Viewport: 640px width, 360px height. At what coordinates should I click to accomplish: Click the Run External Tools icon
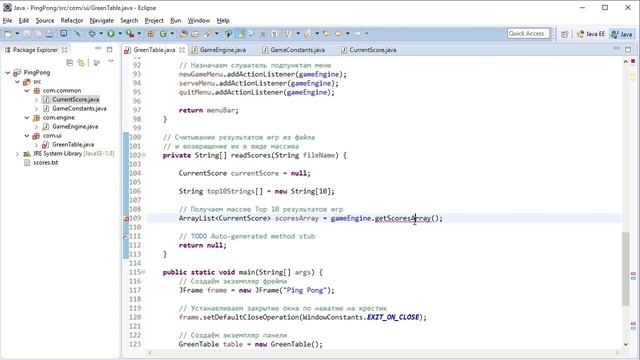[x=130, y=34]
